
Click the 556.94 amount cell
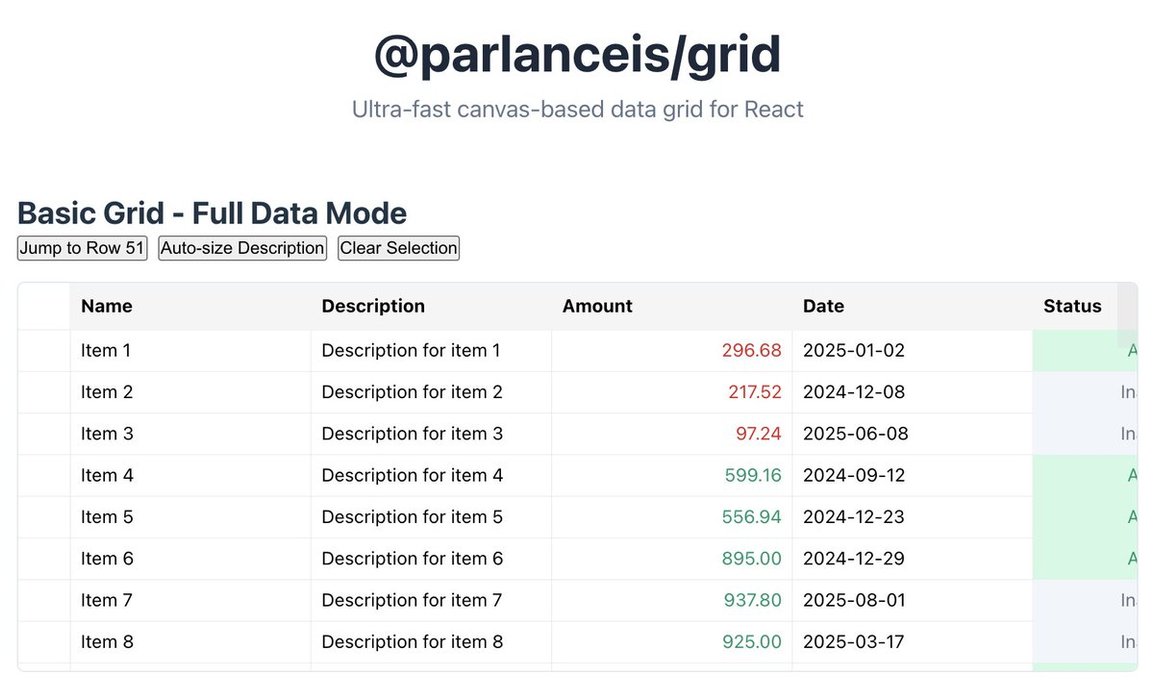click(x=672, y=517)
